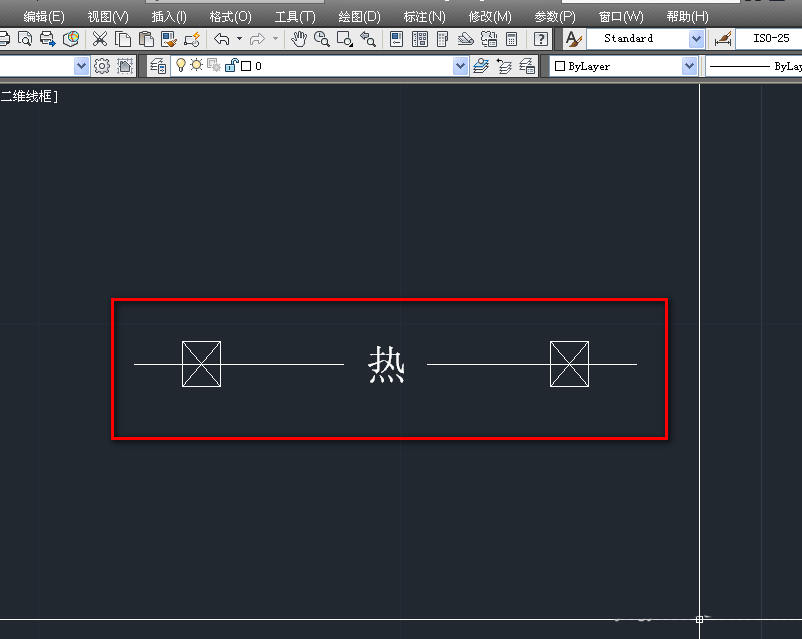Open the 帮助(H) Help menu
Screen dimensions: 802x639
point(687,17)
